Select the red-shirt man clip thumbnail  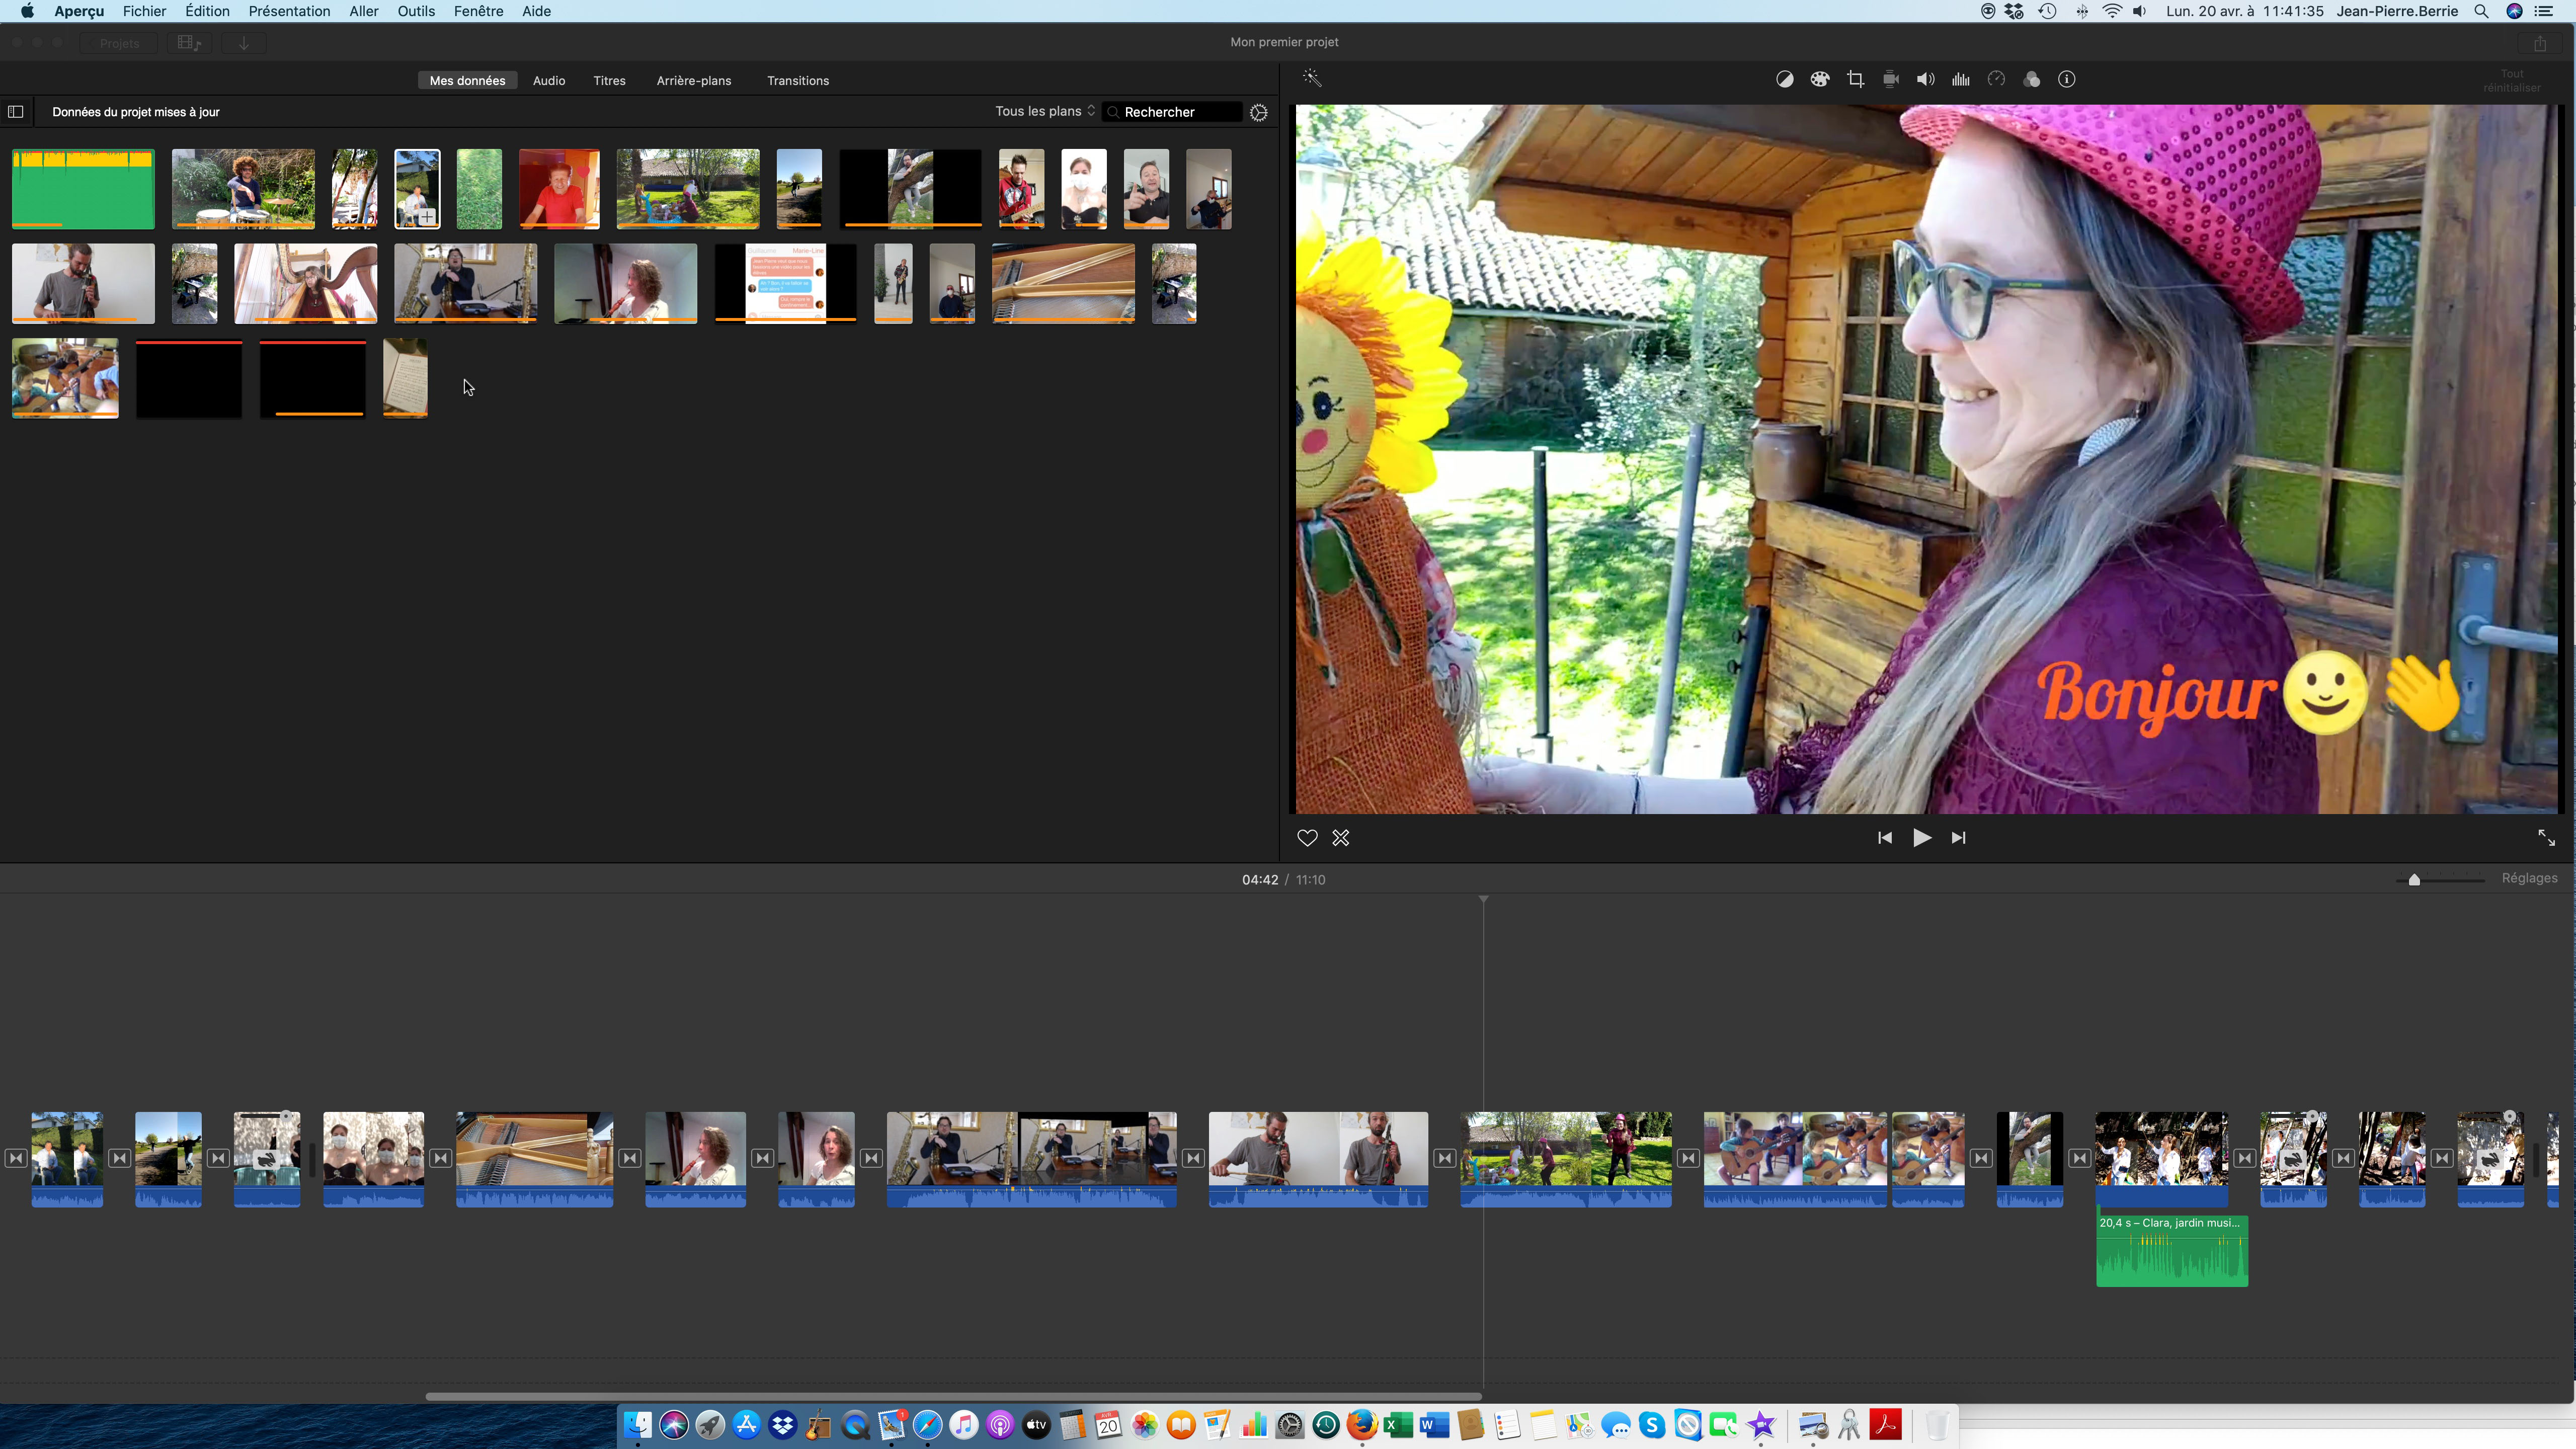[559, 189]
